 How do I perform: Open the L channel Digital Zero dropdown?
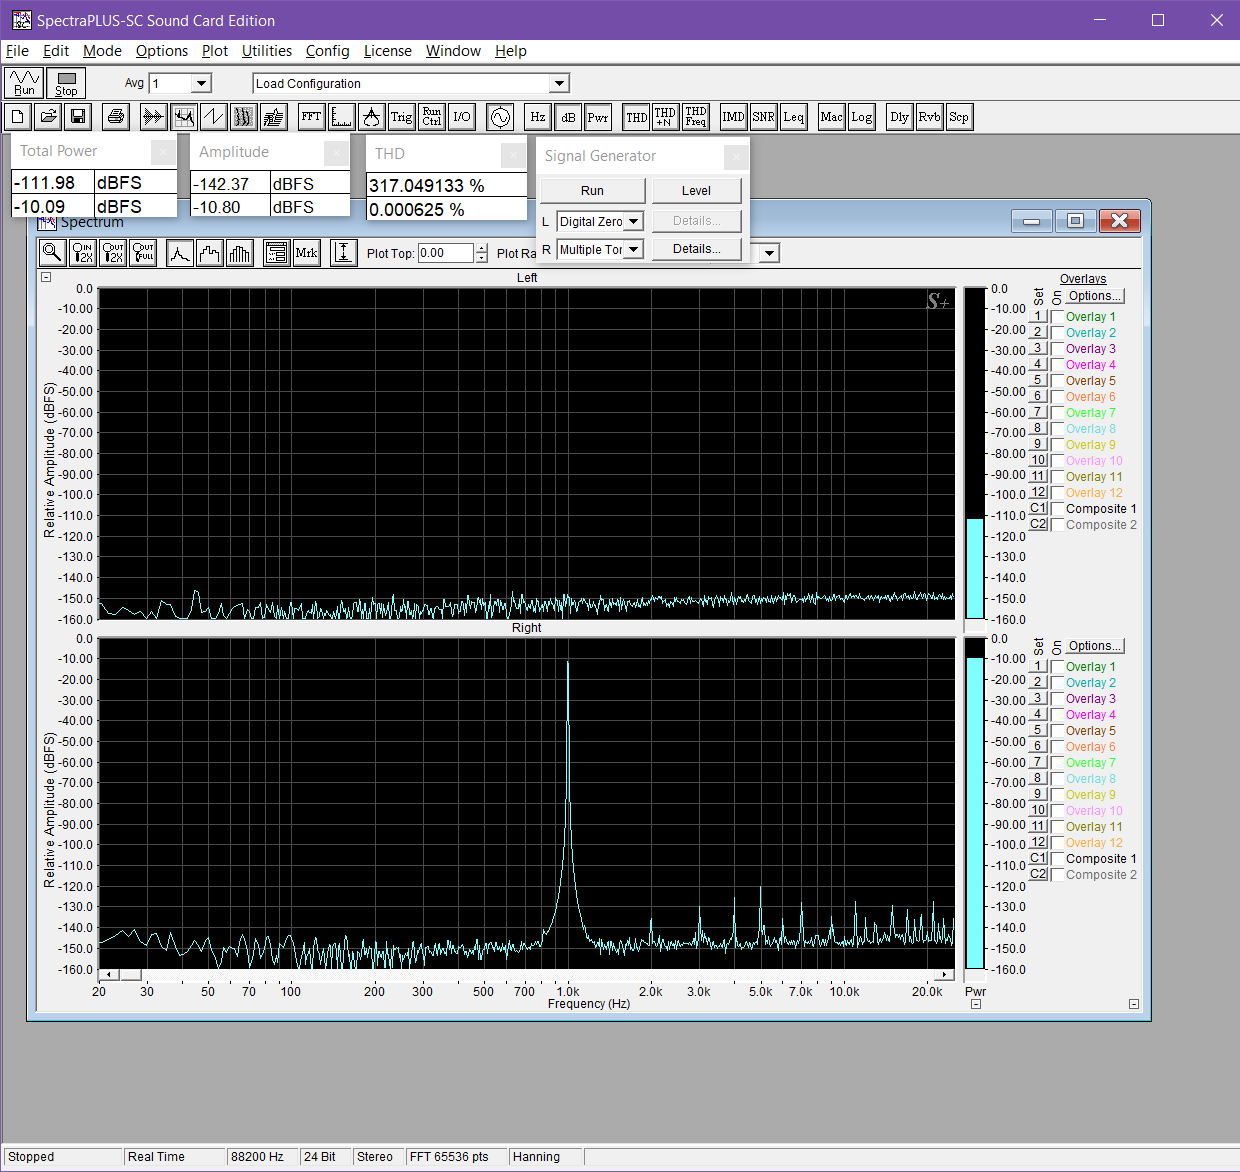[634, 222]
